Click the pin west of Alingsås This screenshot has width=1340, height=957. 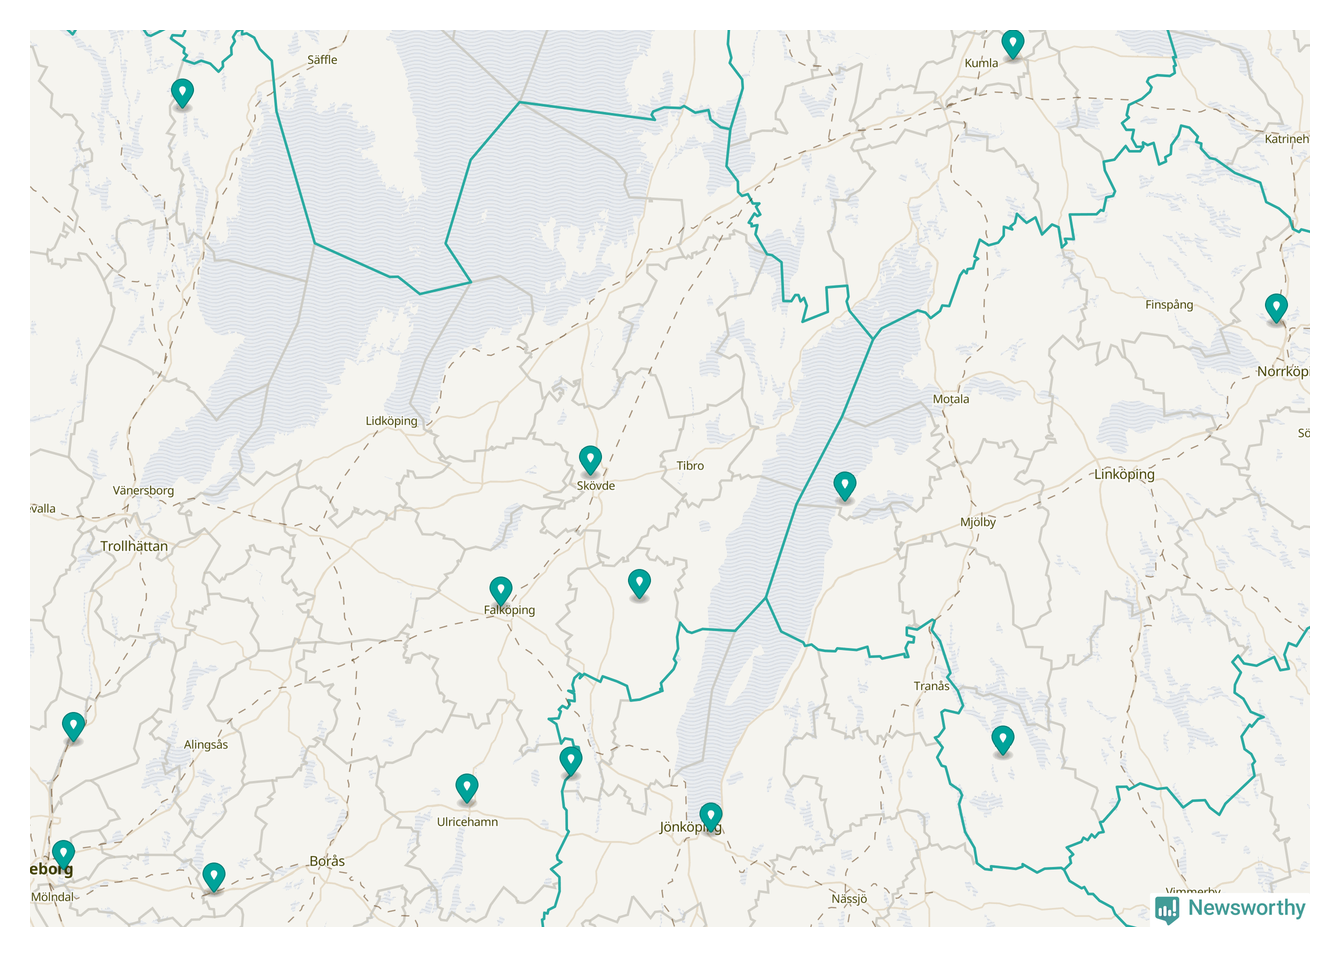pos(73,726)
